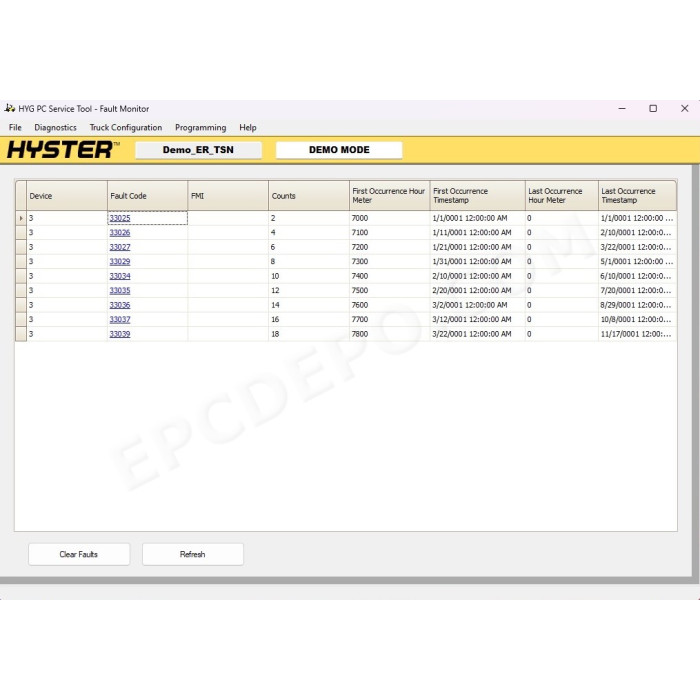Open fault code 33039 link
700x700 pixels.
coord(120,334)
